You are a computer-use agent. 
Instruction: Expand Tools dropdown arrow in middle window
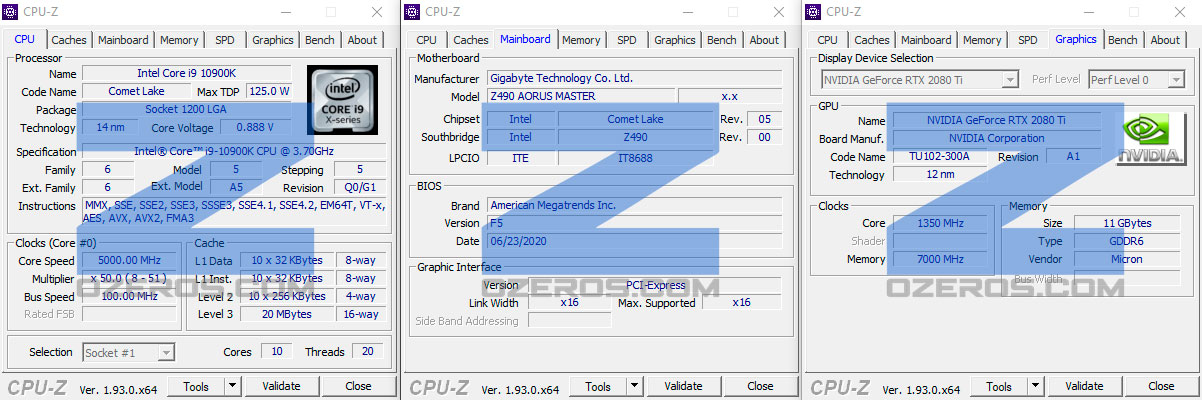634,386
